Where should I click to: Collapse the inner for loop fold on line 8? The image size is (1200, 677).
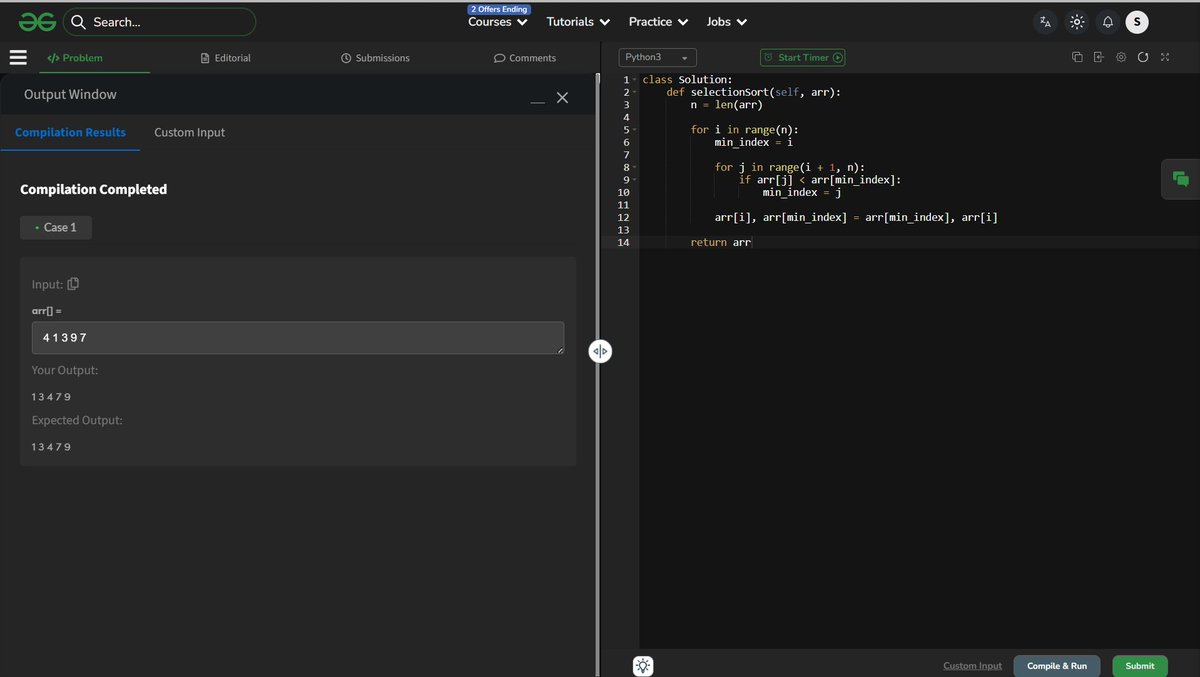(x=634, y=167)
